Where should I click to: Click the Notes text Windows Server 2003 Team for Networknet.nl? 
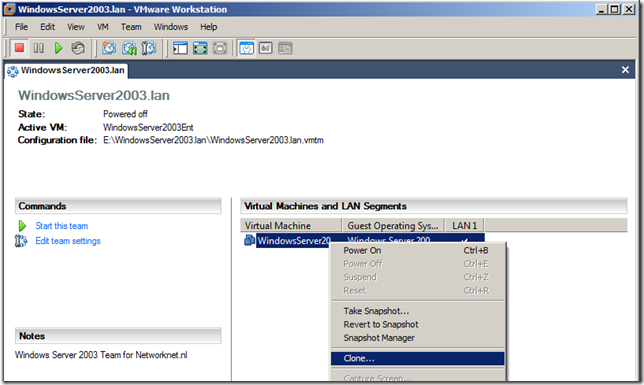(101, 355)
